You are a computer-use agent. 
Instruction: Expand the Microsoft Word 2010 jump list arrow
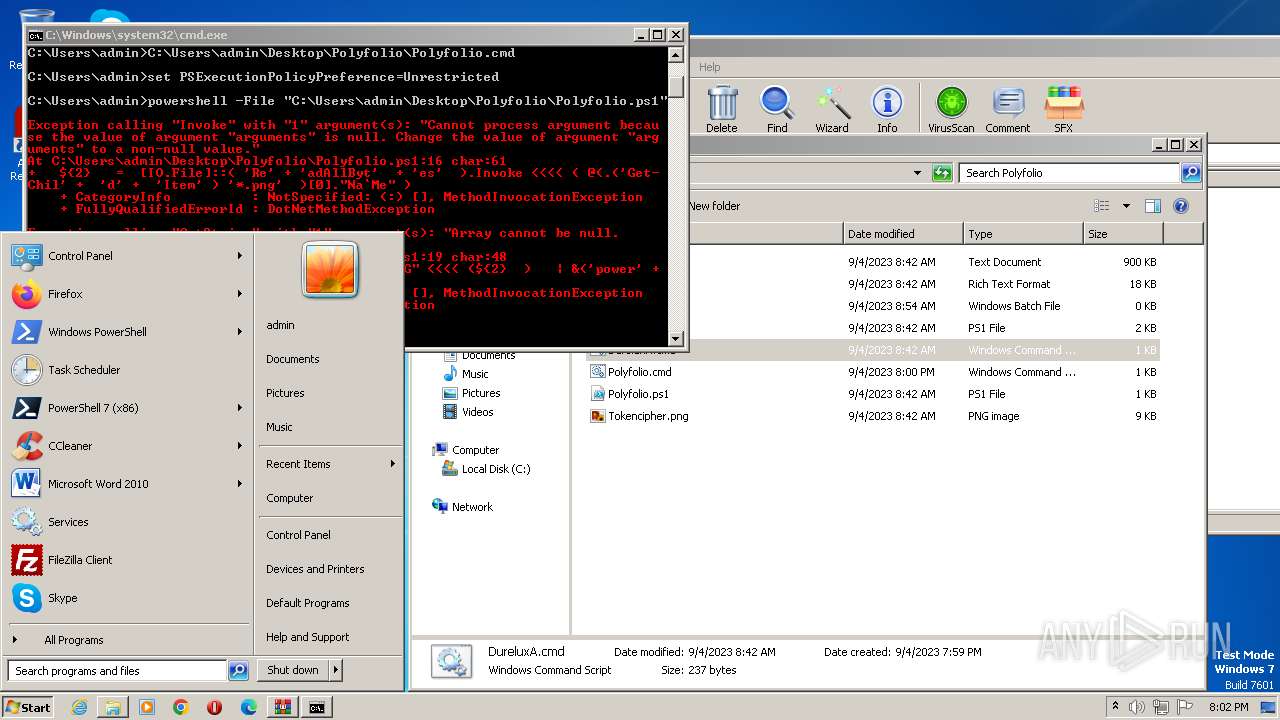click(x=240, y=484)
